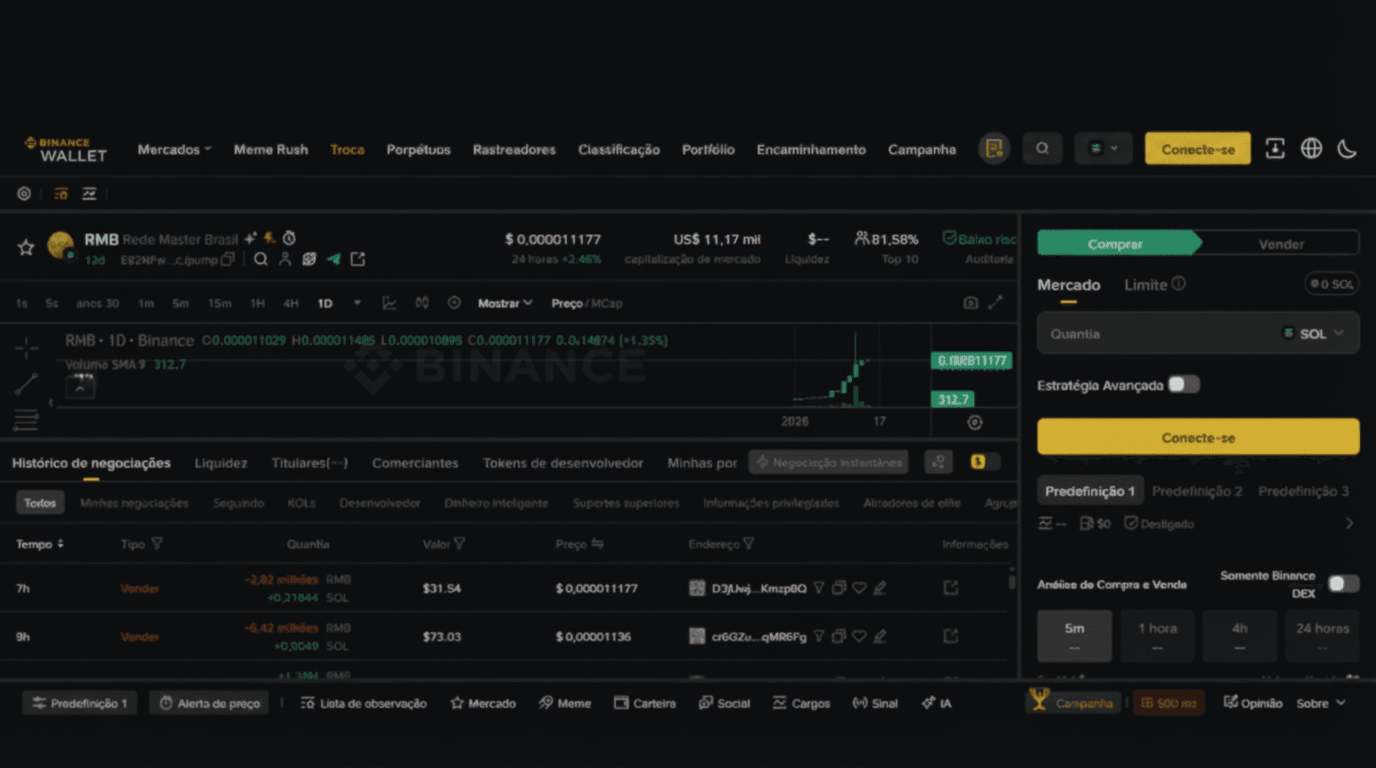
Task: Switch to the Liquidez tab
Action: 221,463
